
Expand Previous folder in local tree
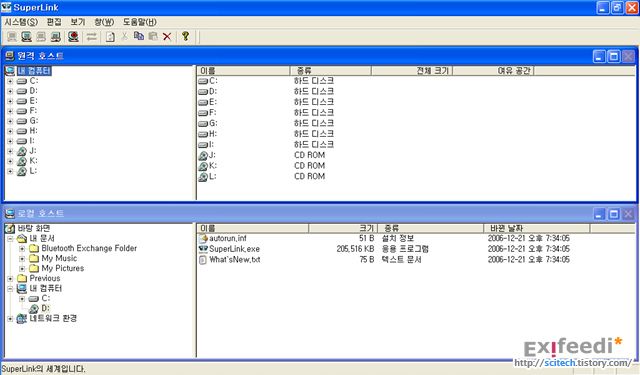pos(10,279)
